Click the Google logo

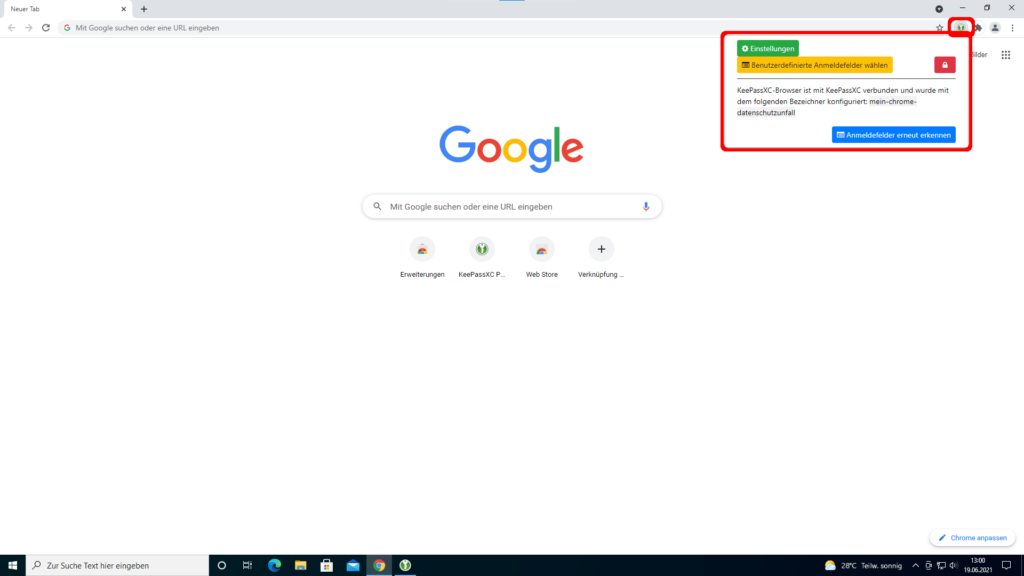pyautogui.click(x=511, y=148)
